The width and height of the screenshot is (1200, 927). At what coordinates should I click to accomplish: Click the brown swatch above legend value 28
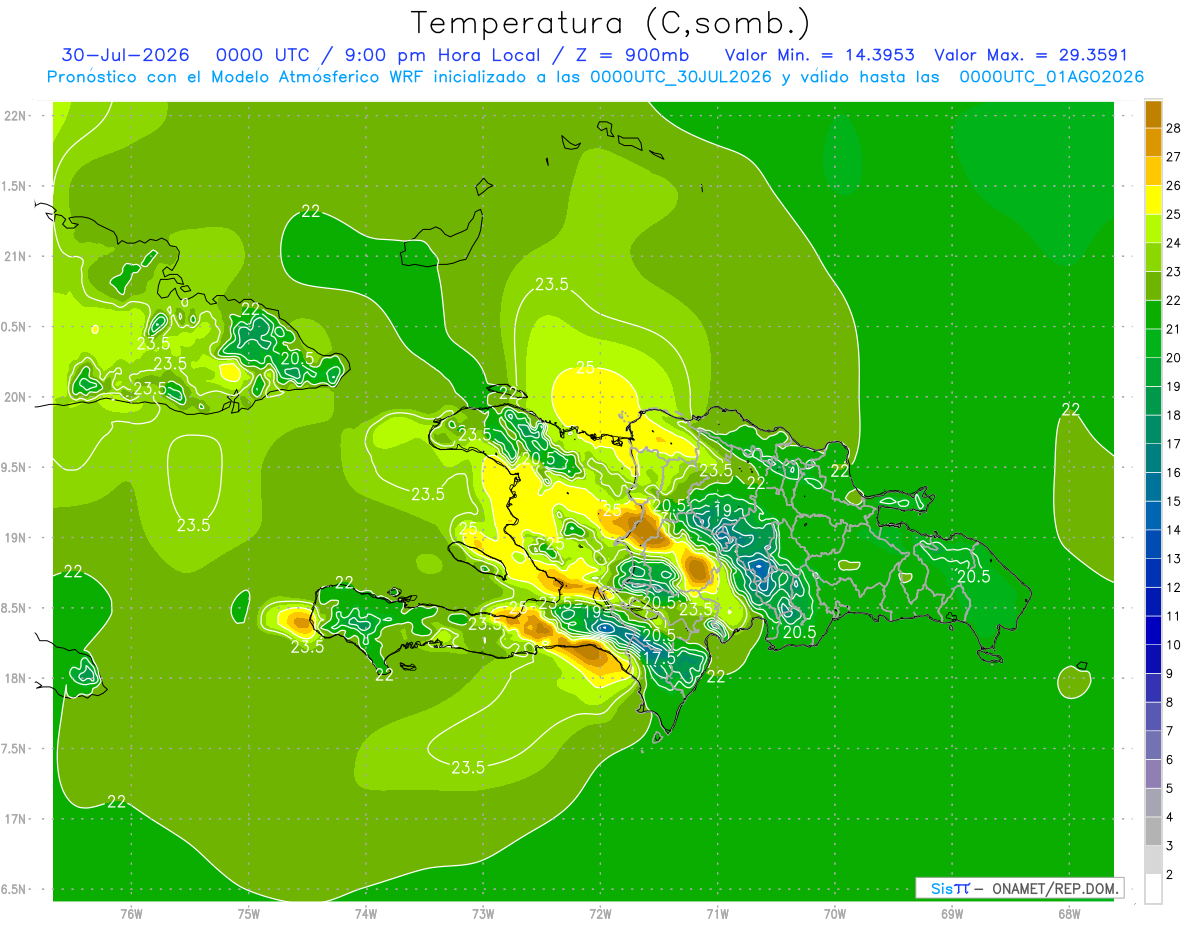(x=1153, y=113)
